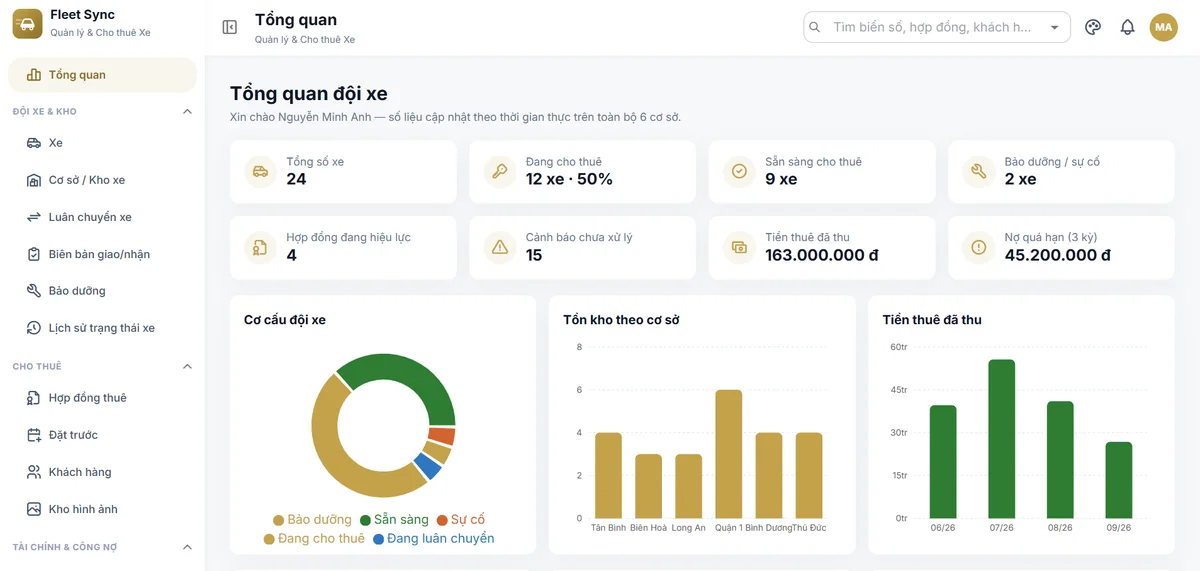Click the check icon on Sẵn sàng cho thuê card
Viewport: 1200px width, 571px height.
pyautogui.click(x=739, y=171)
